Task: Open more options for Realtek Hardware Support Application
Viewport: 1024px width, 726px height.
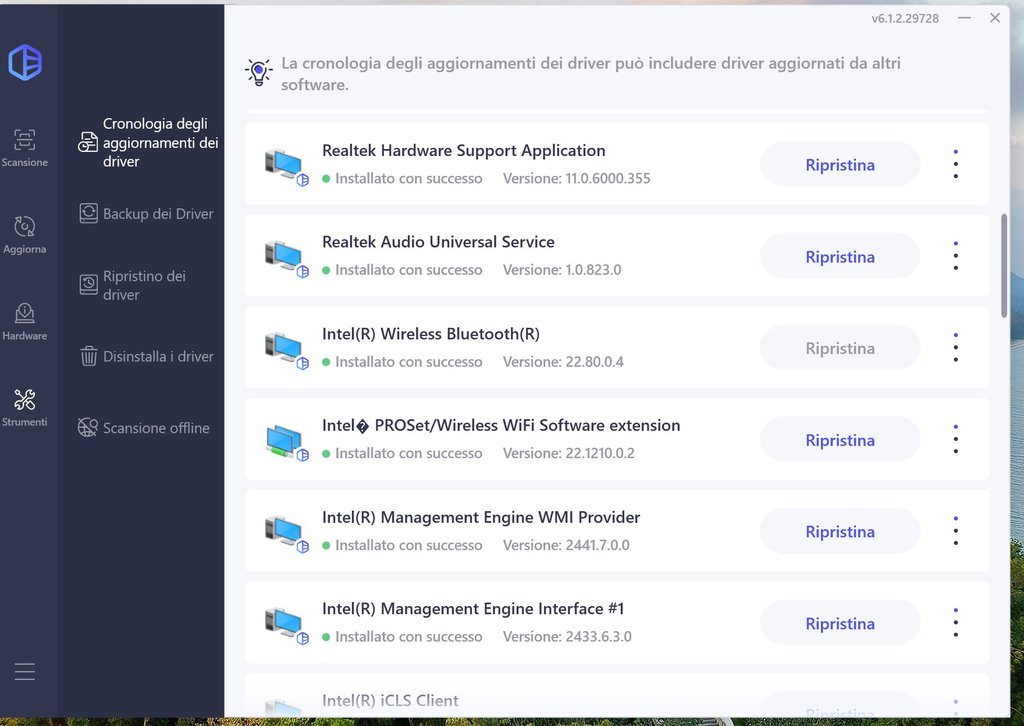Action: point(955,164)
